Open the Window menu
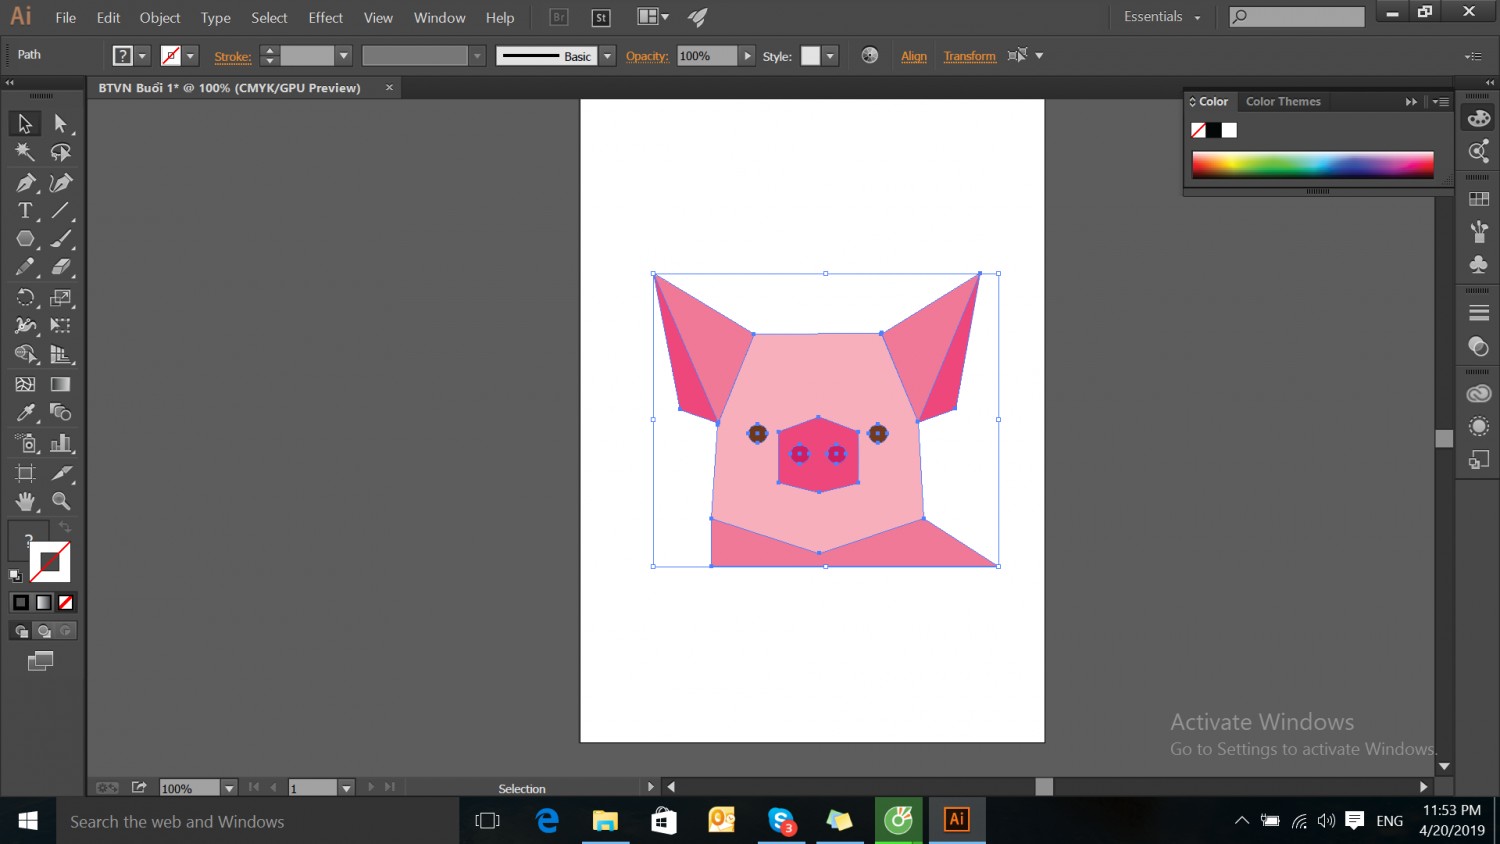The width and height of the screenshot is (1500, 844). coord(439,17)
